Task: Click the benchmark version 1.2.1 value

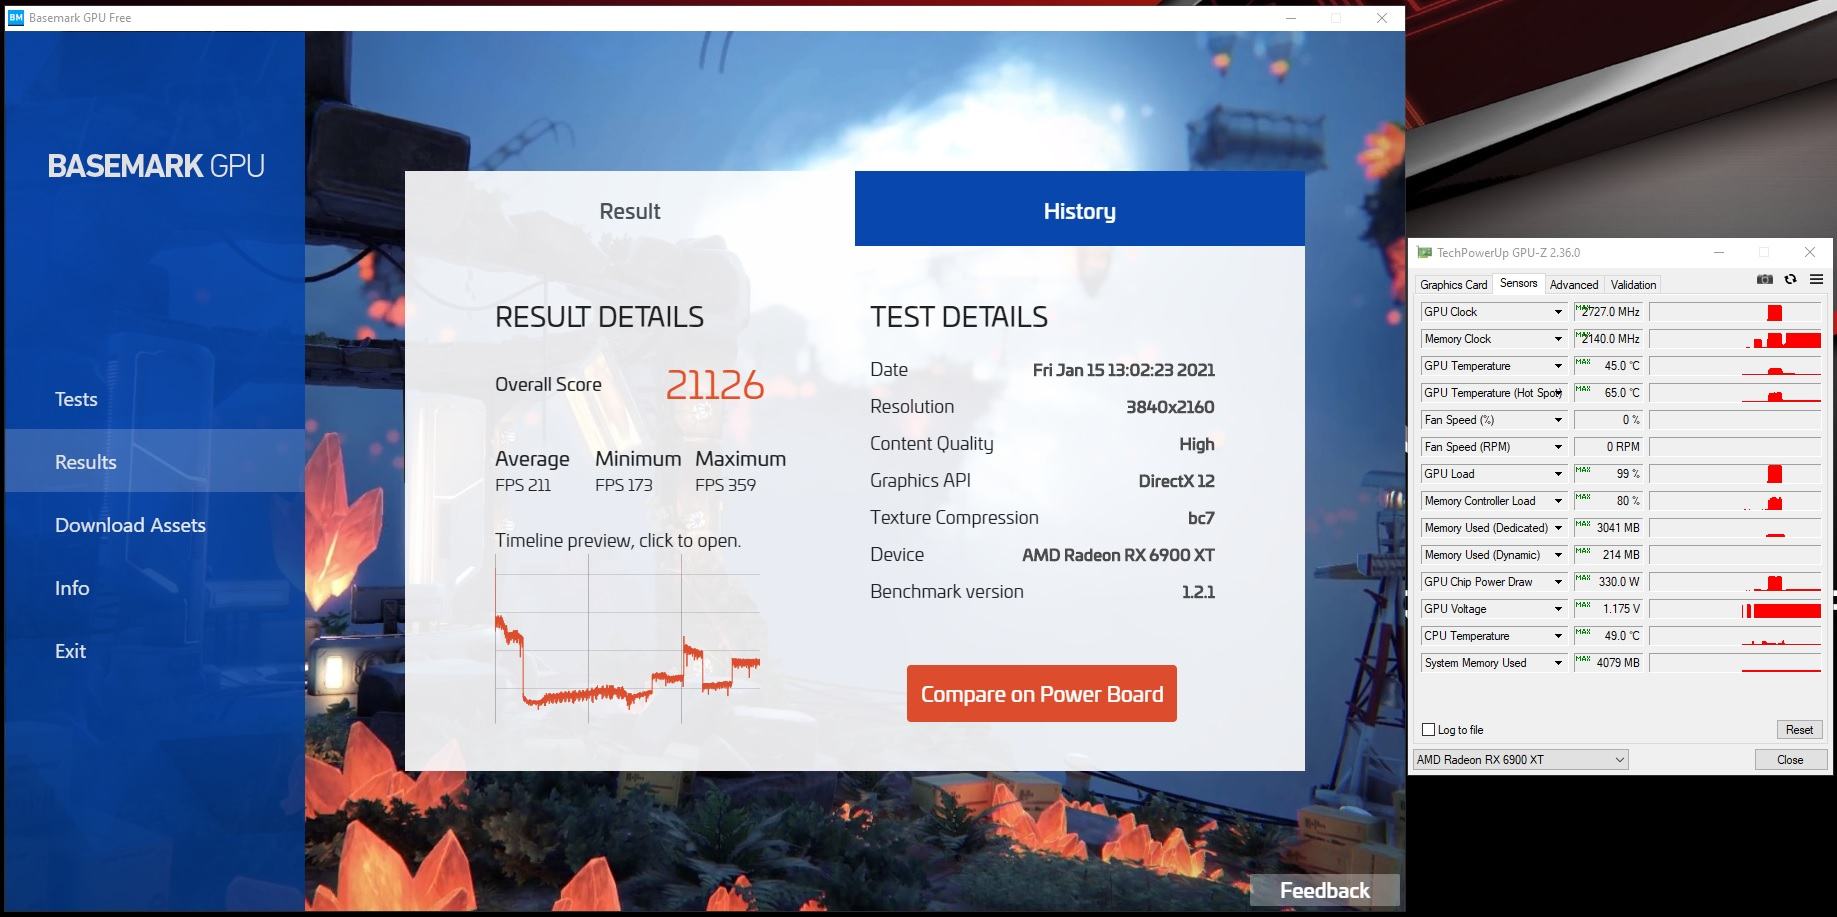Action: click(1198, 592)
